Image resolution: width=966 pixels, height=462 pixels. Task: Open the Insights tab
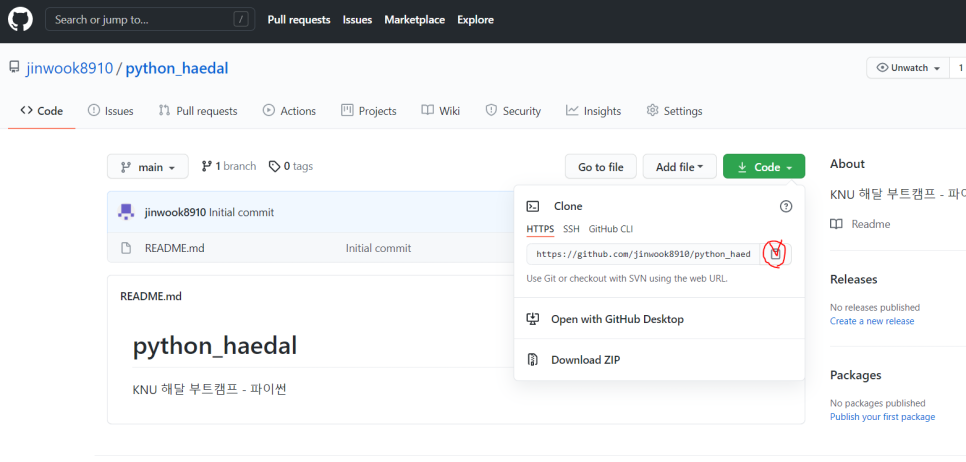[x=594, y=111]
